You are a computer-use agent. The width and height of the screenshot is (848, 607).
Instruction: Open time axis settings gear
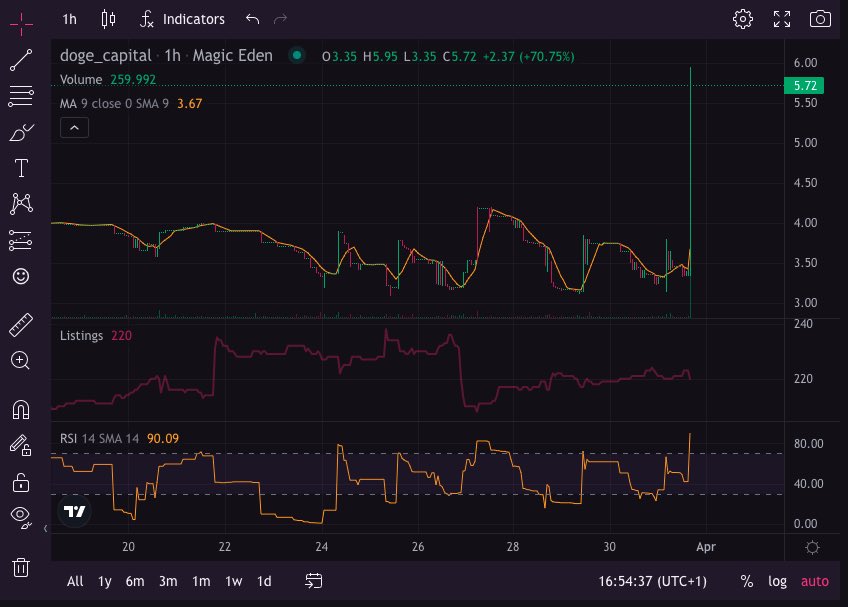pos(812,547)
